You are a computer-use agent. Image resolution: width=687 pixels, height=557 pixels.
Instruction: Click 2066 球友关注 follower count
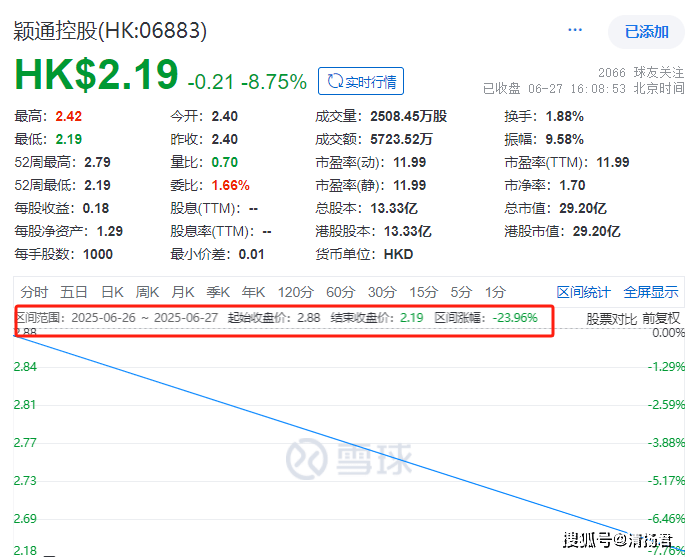point(641,72)
